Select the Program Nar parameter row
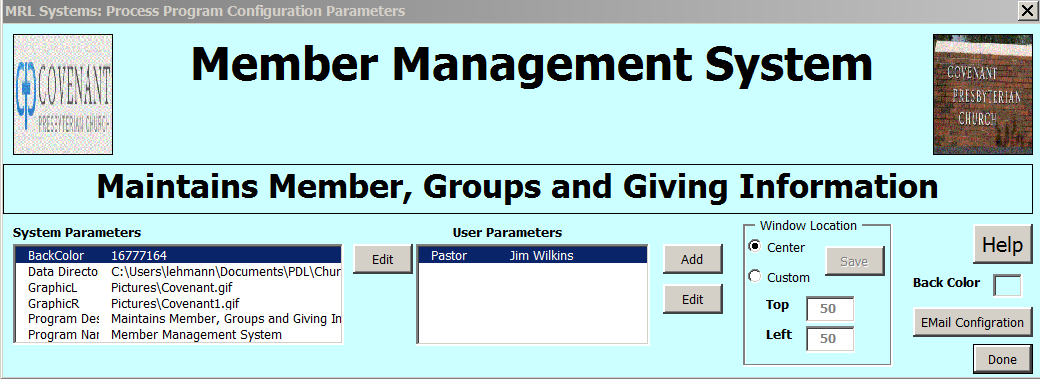Screen dimensions: 1040x379 click(178, 335)
